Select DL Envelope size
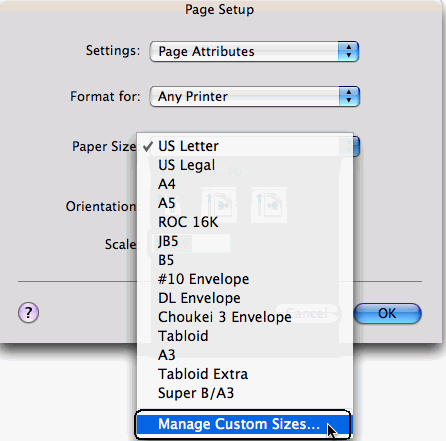This screenshot has width=446, height=441. [x=245, y=298]
